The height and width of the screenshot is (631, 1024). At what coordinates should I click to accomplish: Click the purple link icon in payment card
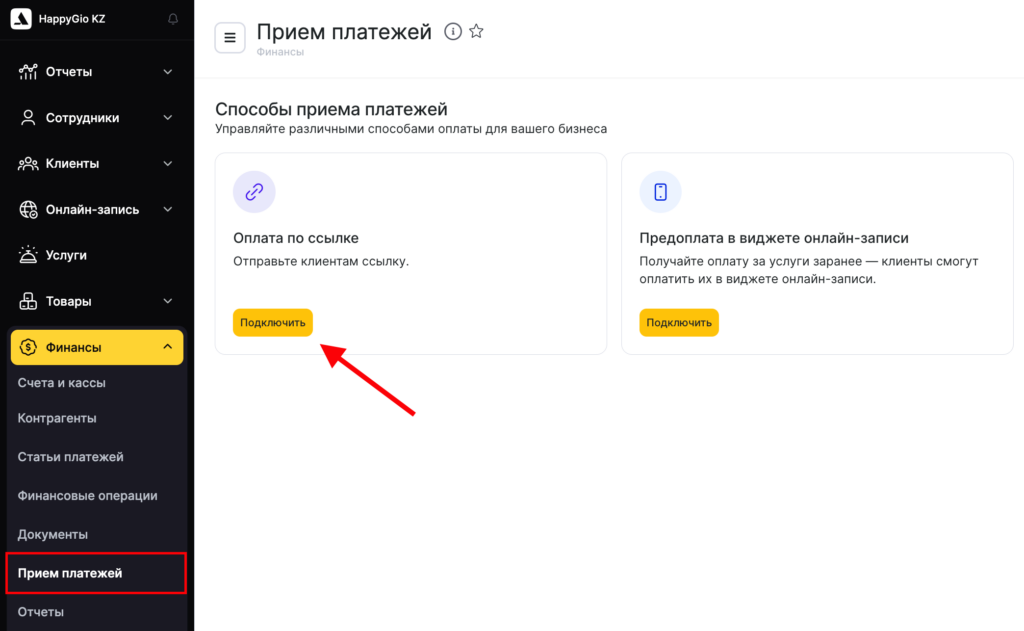click(x=254, y=192)
